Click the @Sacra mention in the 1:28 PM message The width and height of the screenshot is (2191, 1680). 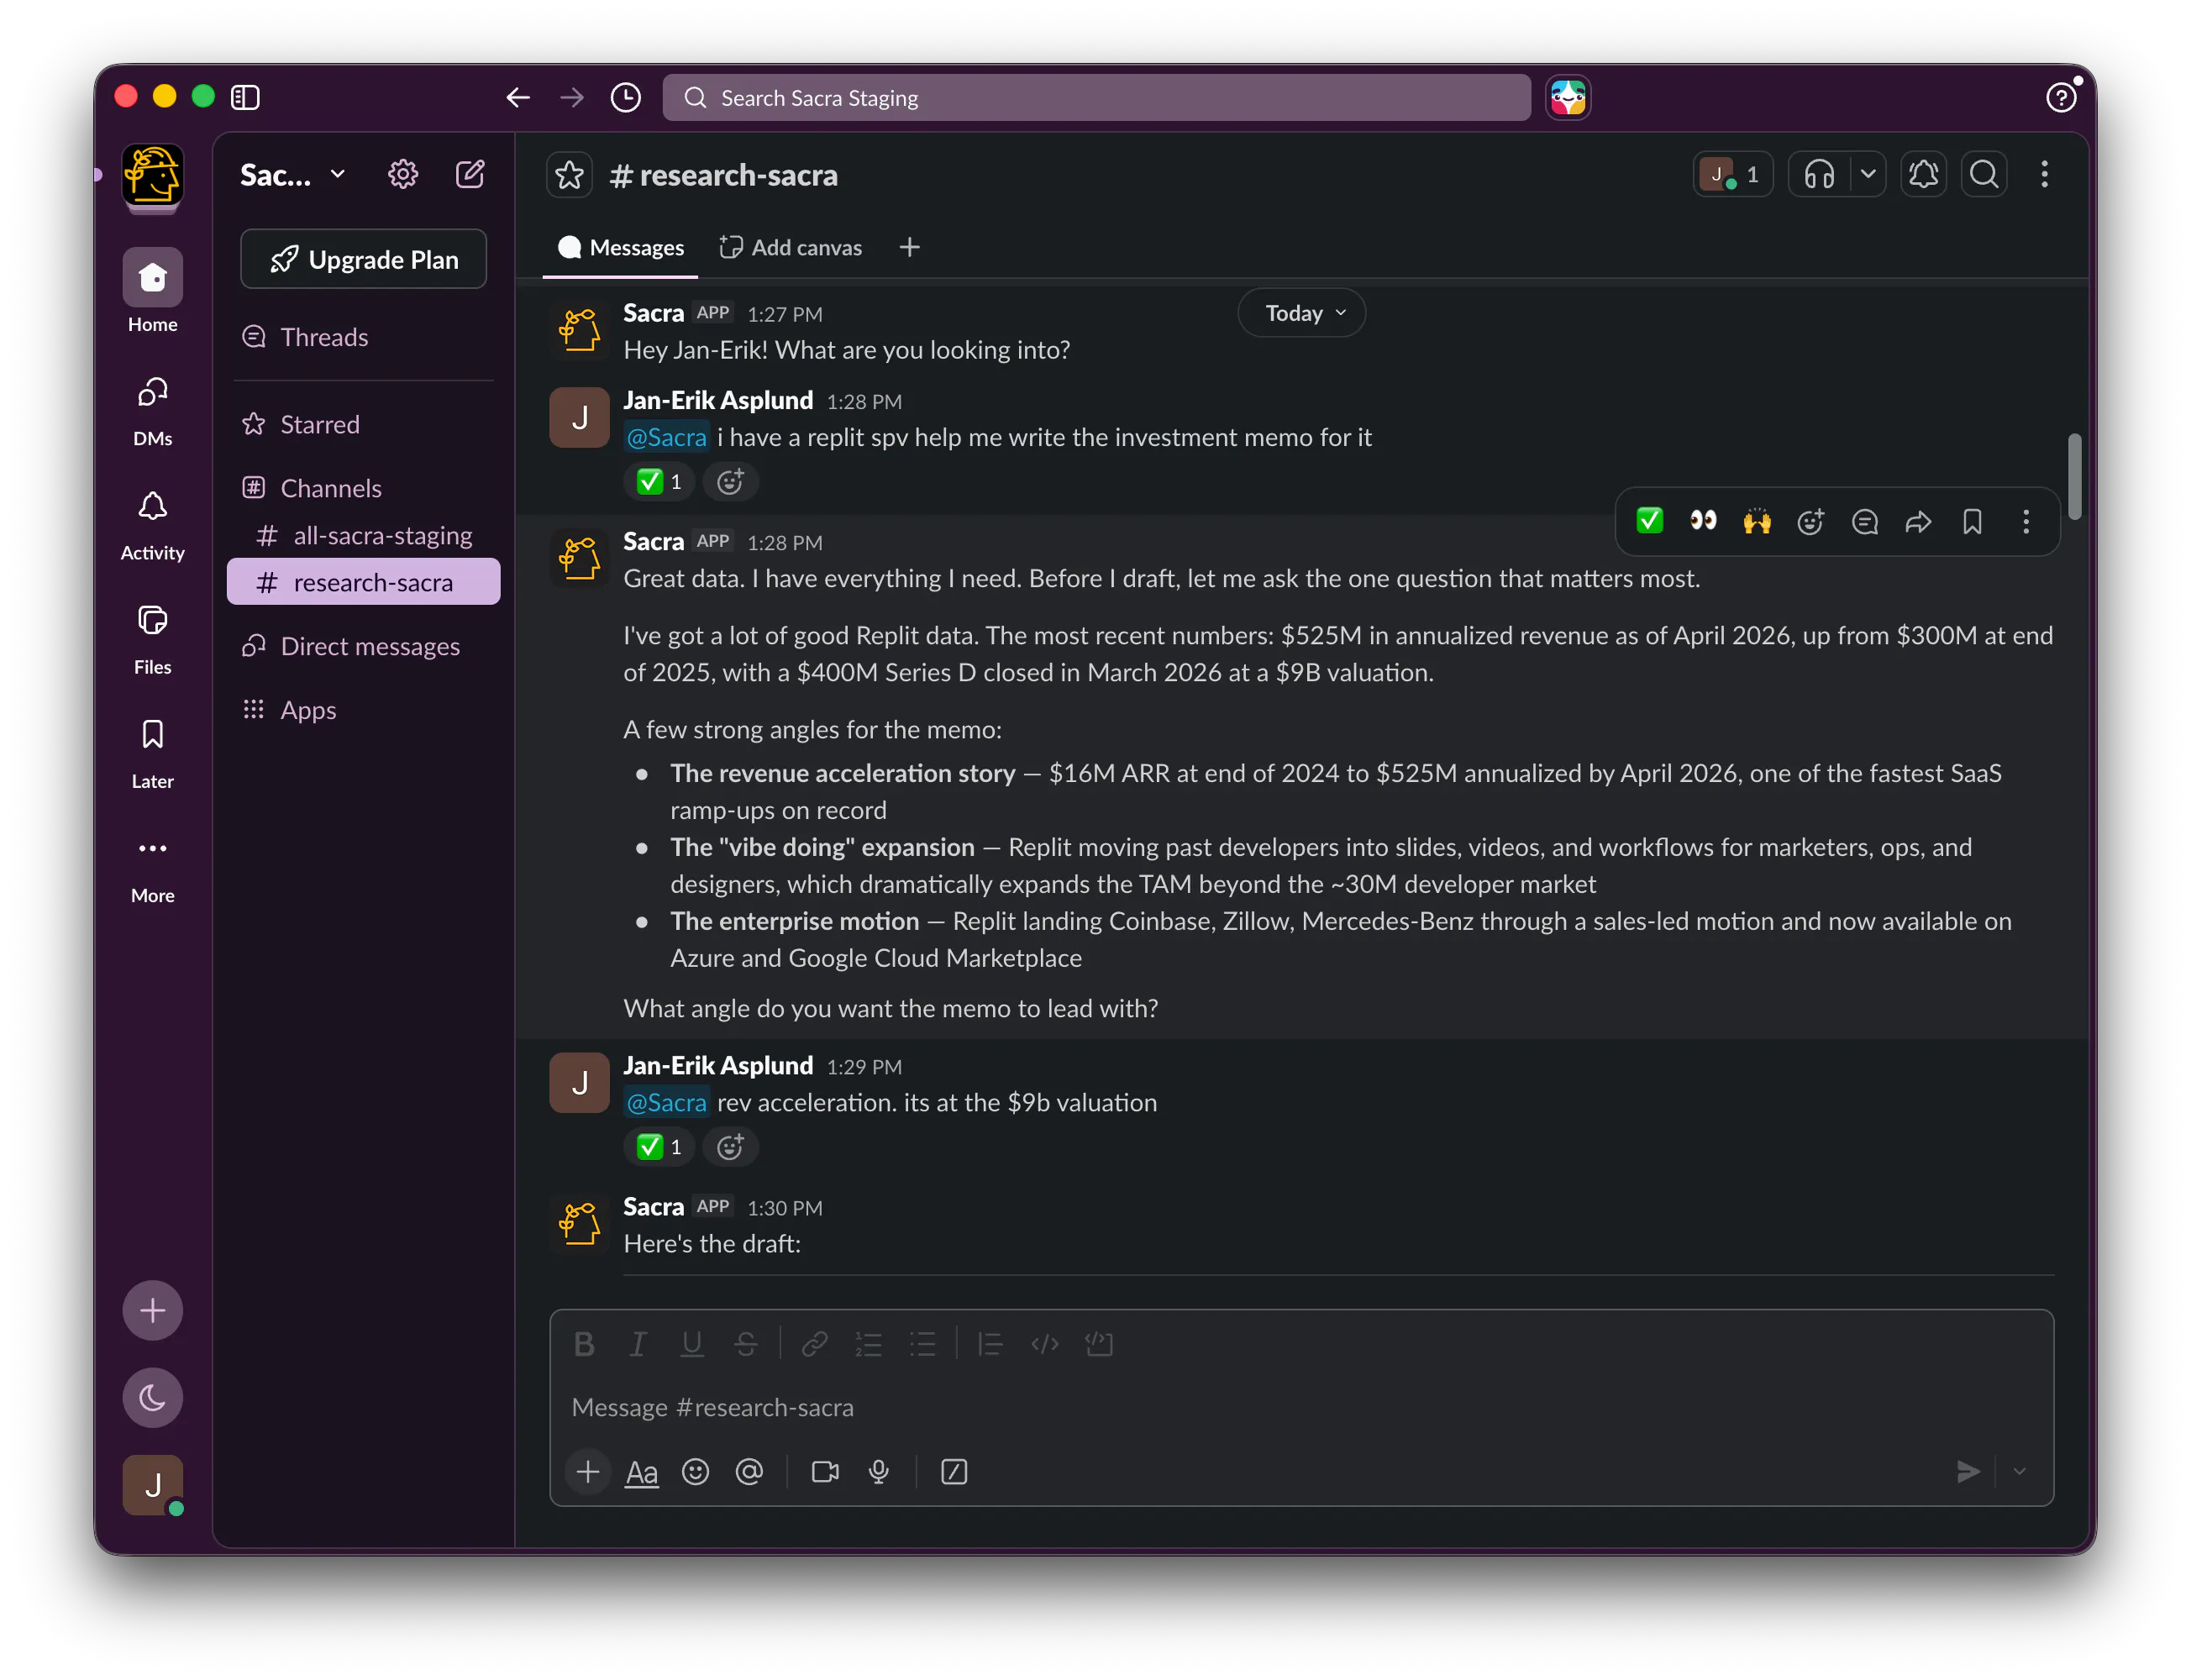[x=666, y=437]
